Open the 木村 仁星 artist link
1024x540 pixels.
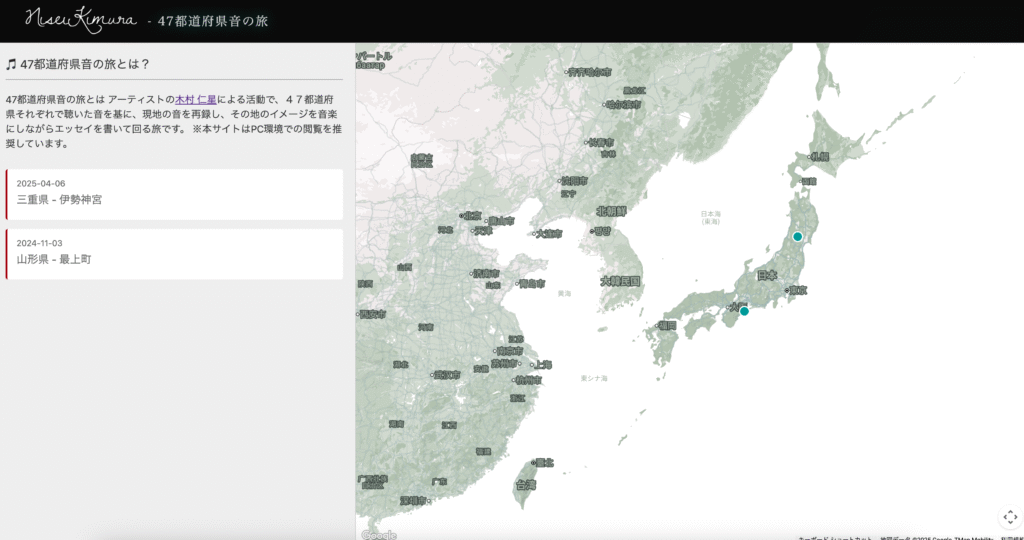pyautogui.click(x=196, y=100)
